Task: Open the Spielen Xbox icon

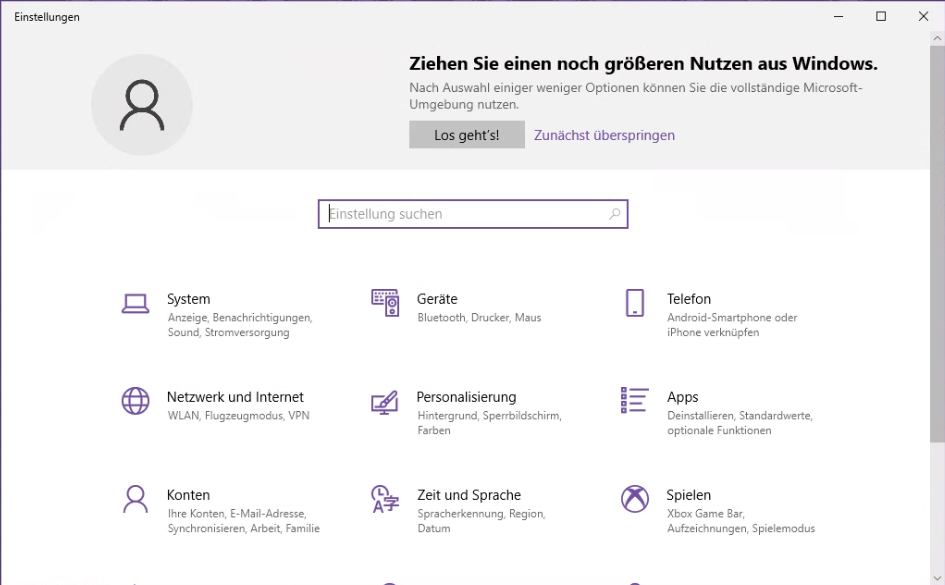Action: point(635,499)
